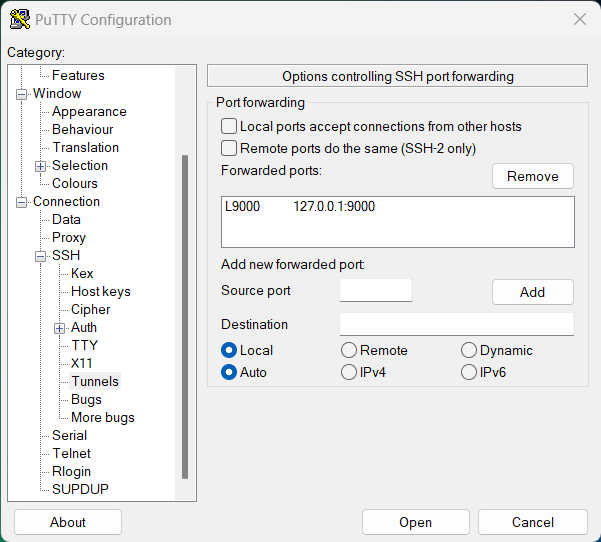Open the Host keys category
The height and width of the screenshot is (542, 601).
coord(101,291)
